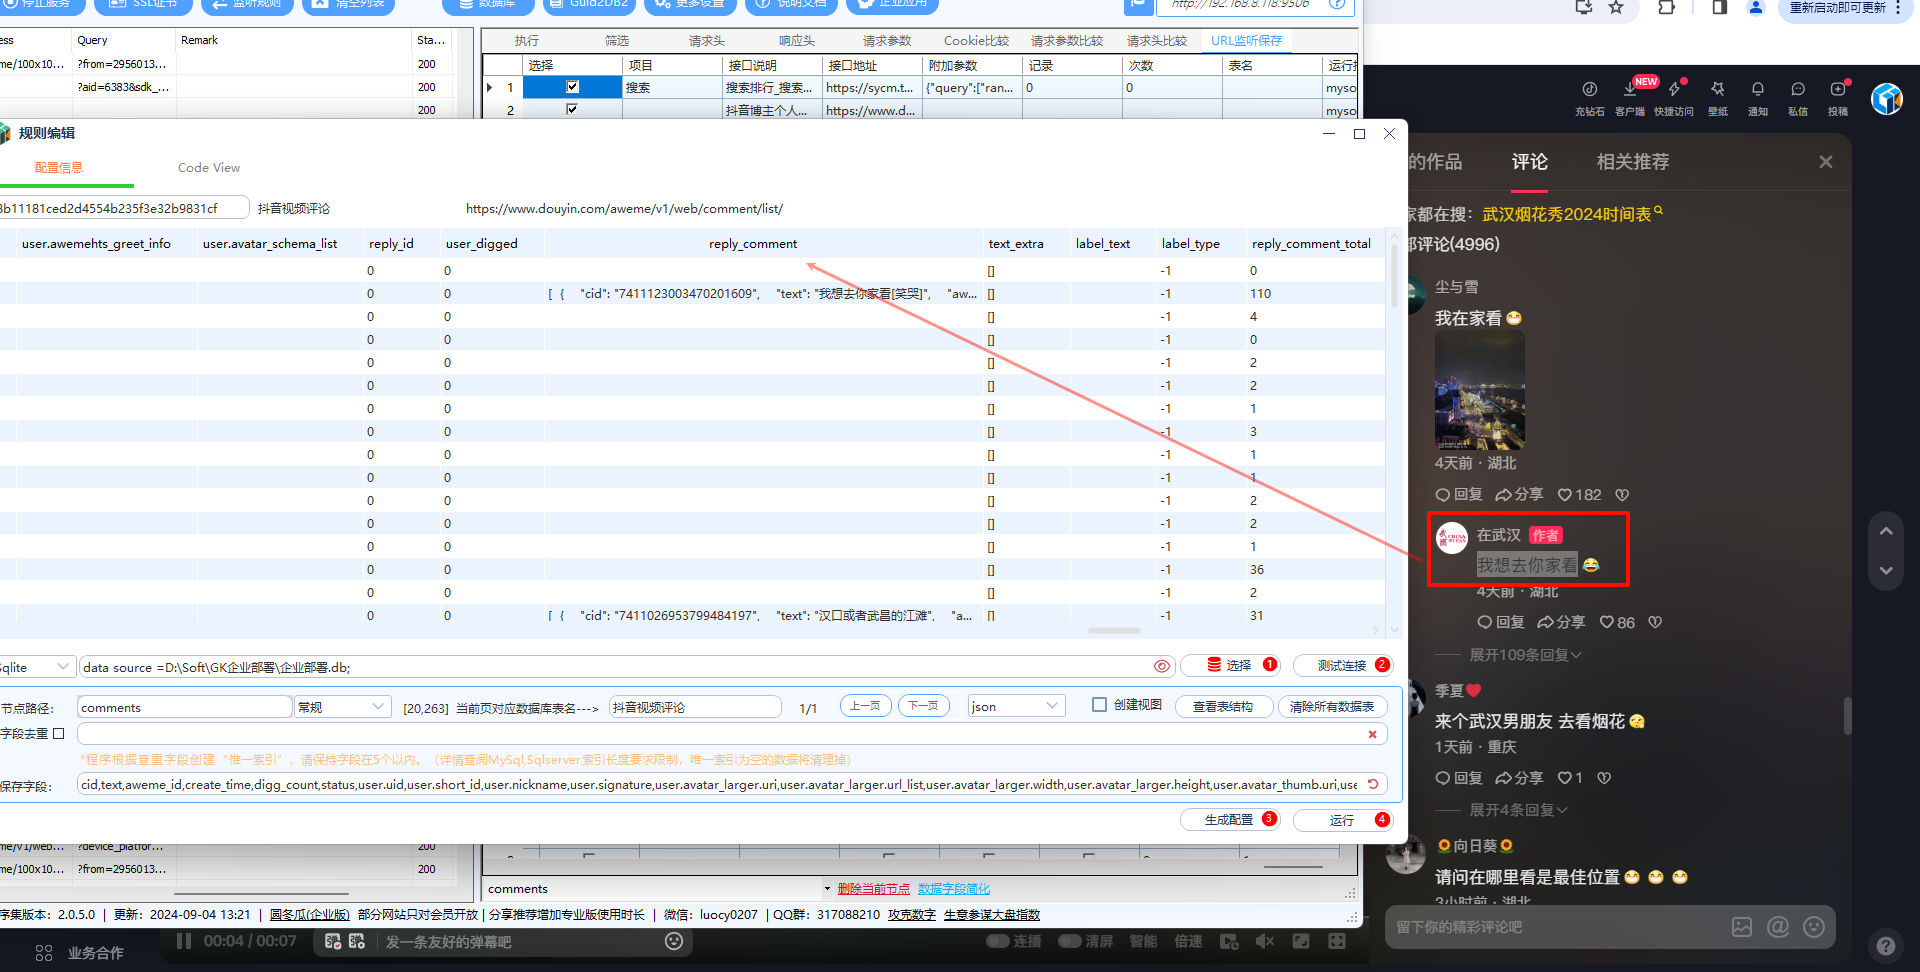The height and width of the screenshot is (972, 1920).
Task: Mention a user with @ icon
Action: tap(1778, 927)
